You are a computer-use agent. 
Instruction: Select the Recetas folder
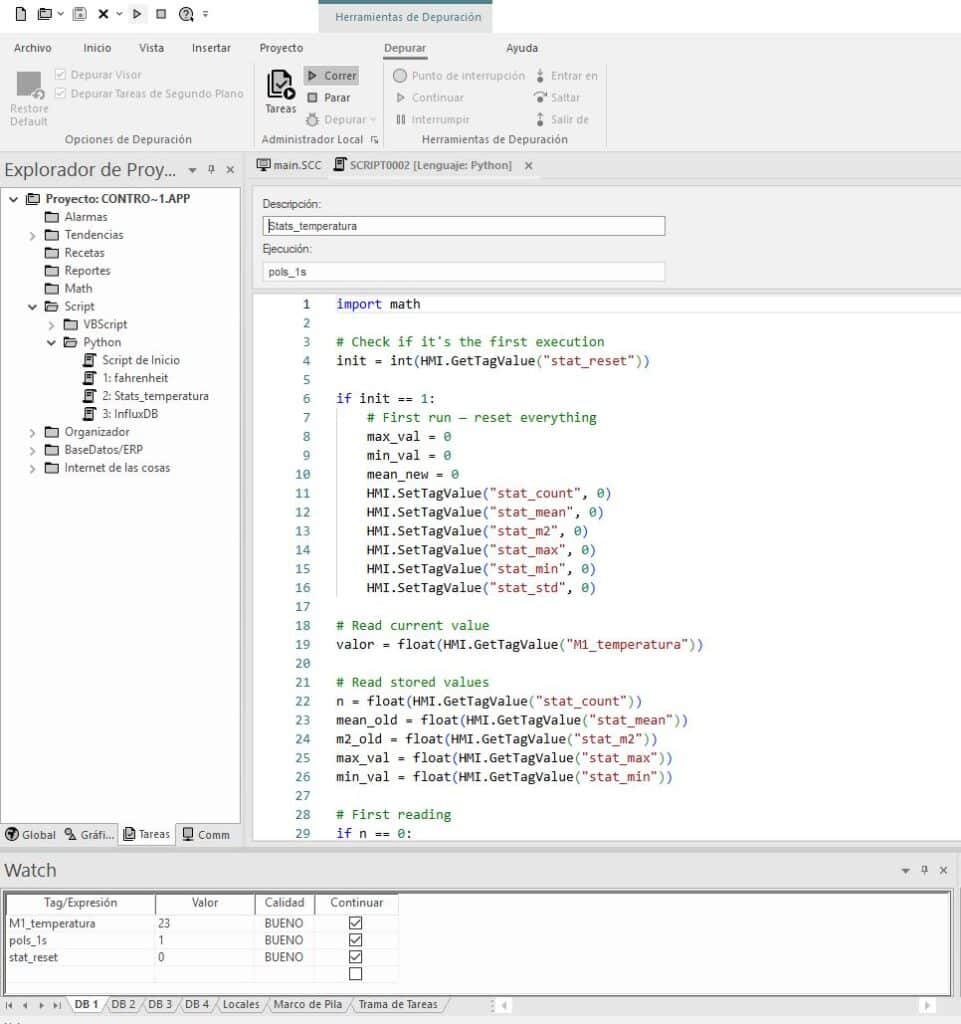tap(74, 253)
